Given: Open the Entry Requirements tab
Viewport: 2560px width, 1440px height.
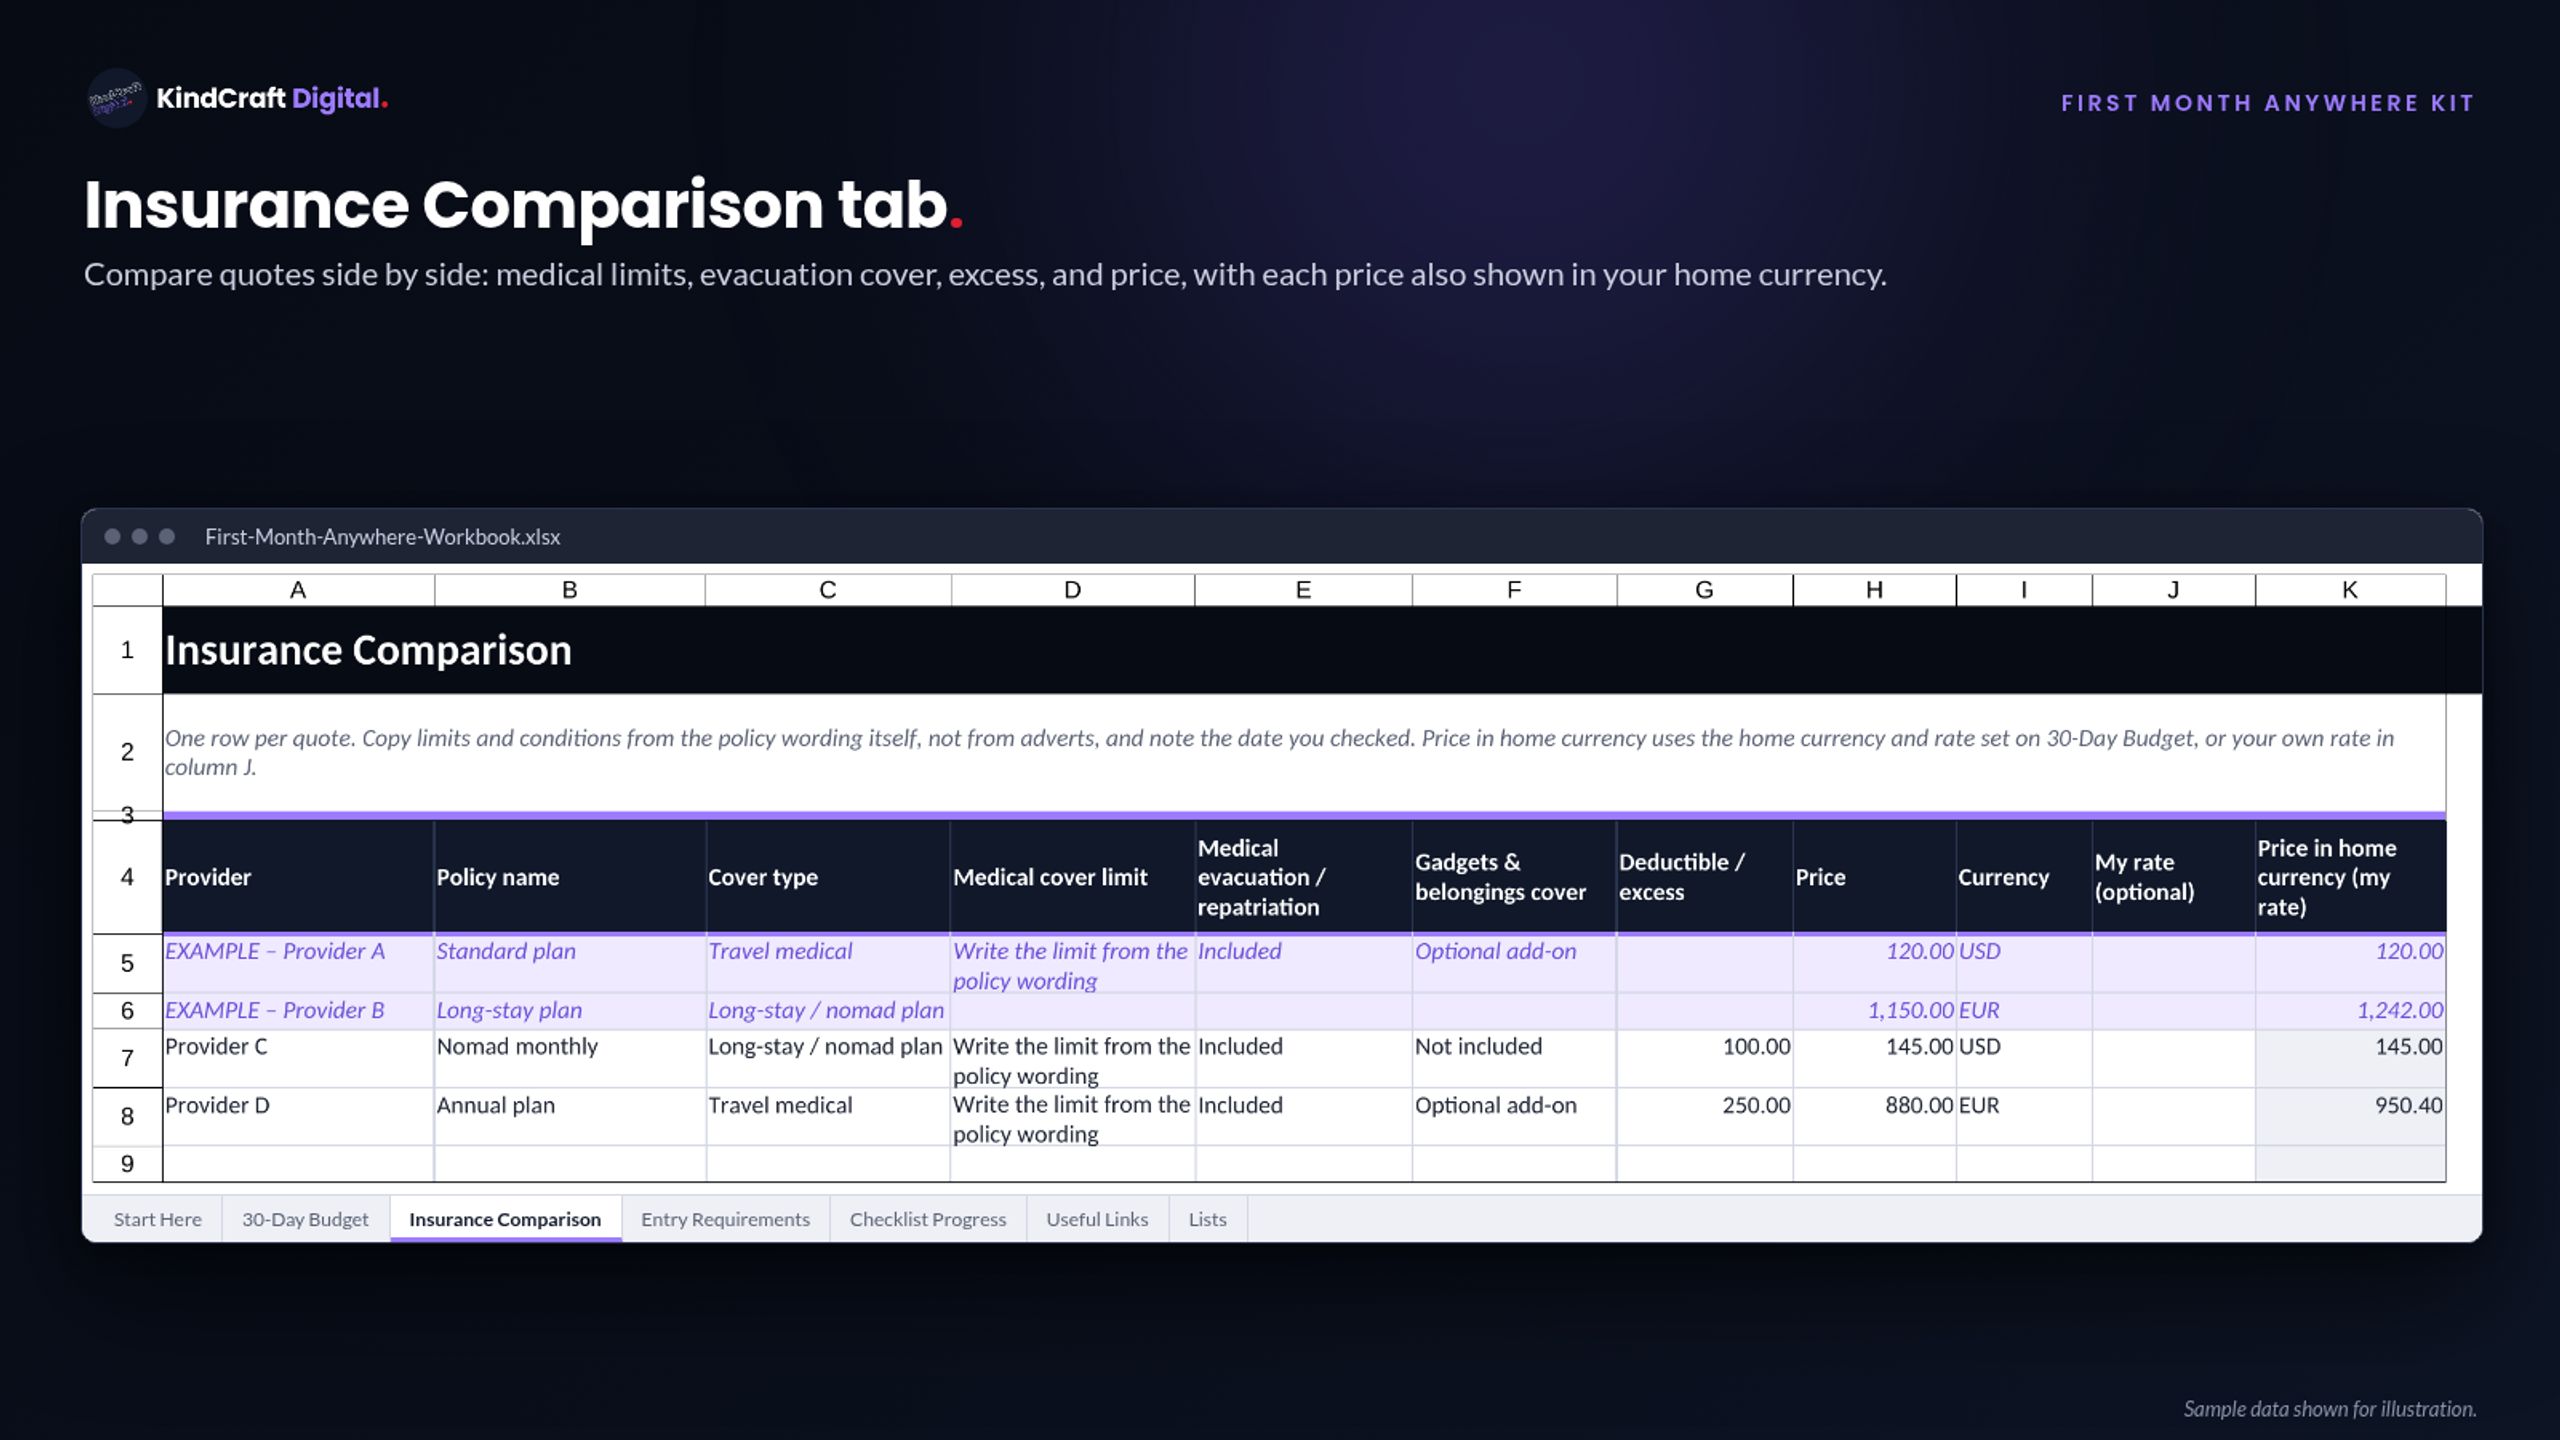Looking at the screenshot, I should pyautogui.click(x=725, y=1219).
